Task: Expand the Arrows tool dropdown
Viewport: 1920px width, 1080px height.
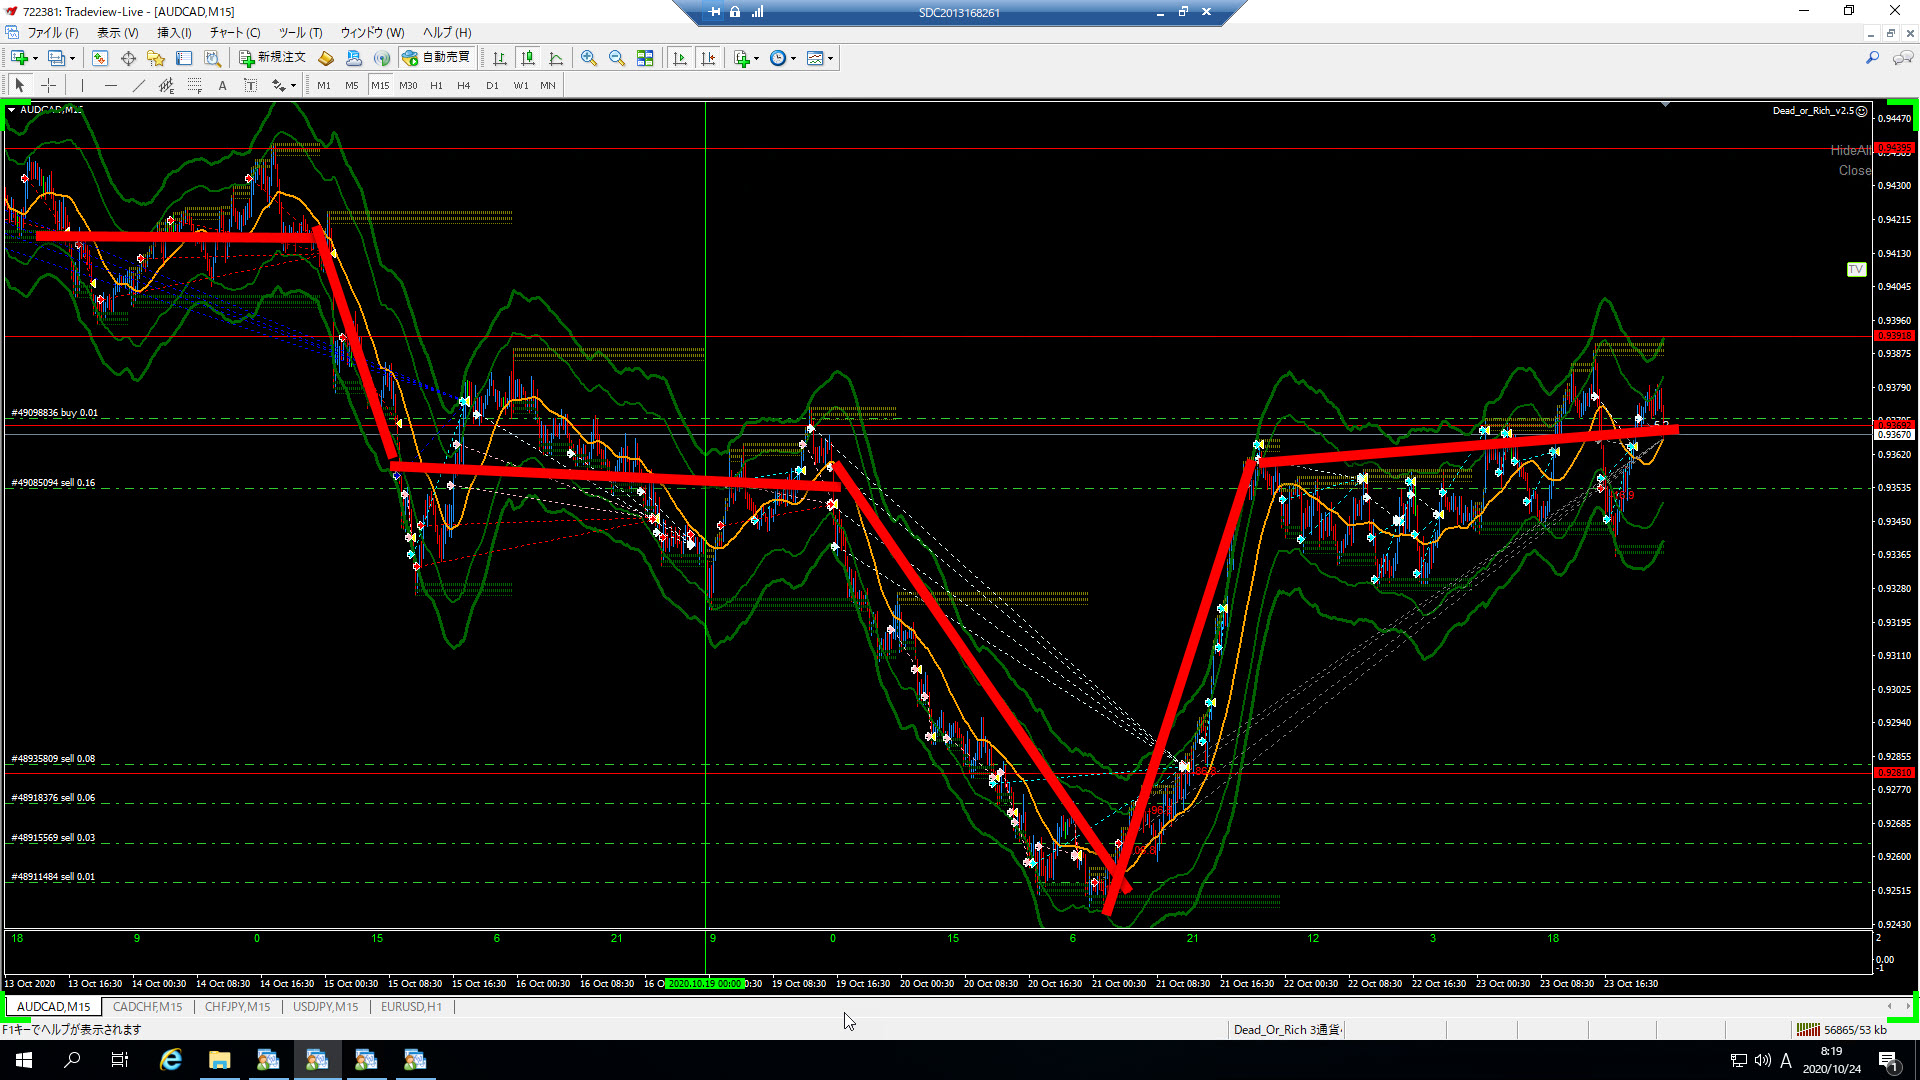Action: click(293, 85)
